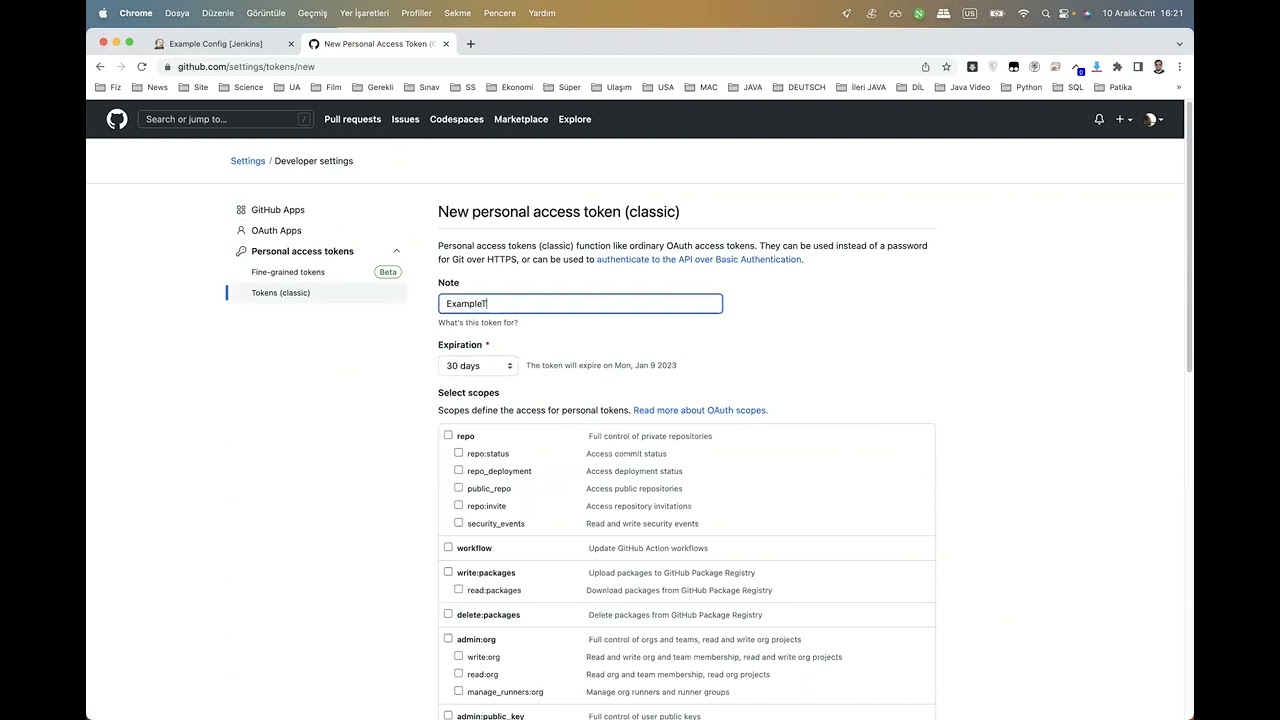This screenshot has width=1280, height=720.
Task: Check the admin:org scope
Action: click(x=448, y=638)
